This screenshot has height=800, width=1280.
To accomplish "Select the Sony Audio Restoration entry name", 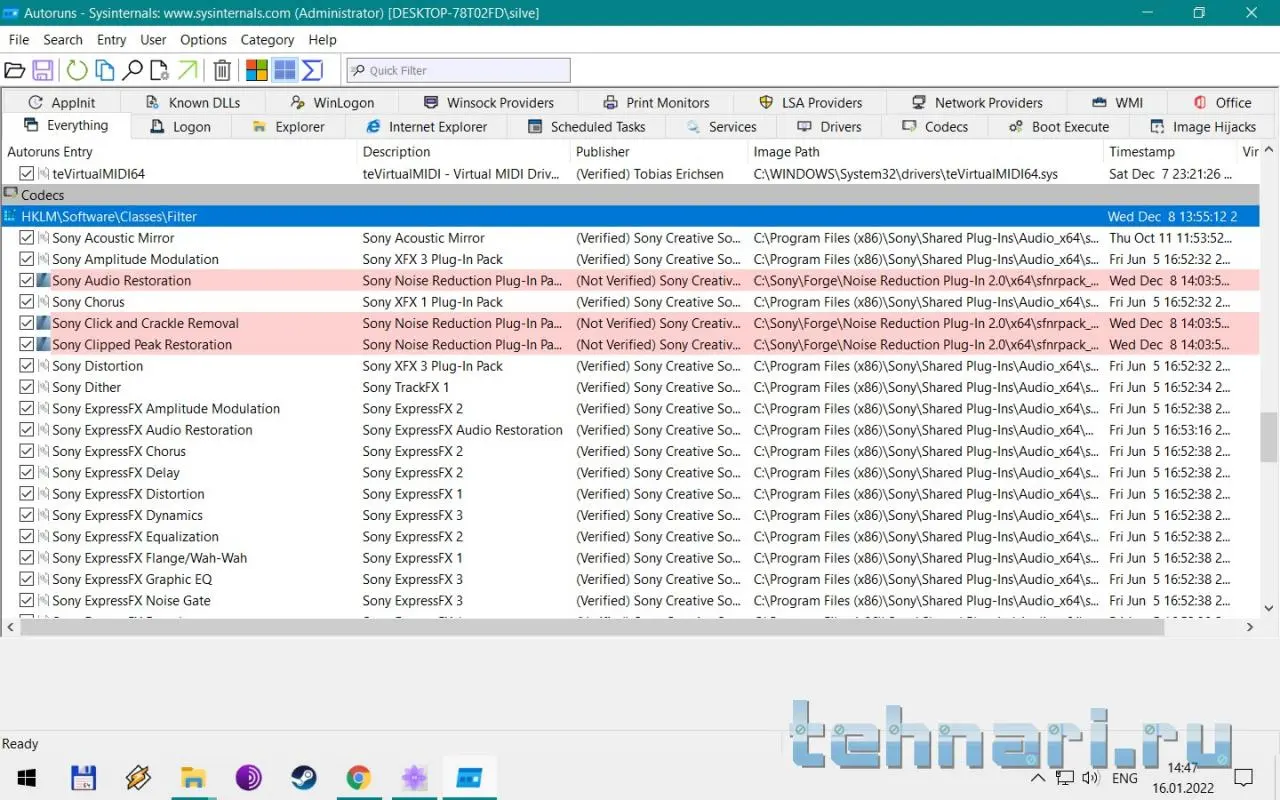I will 121,281.
